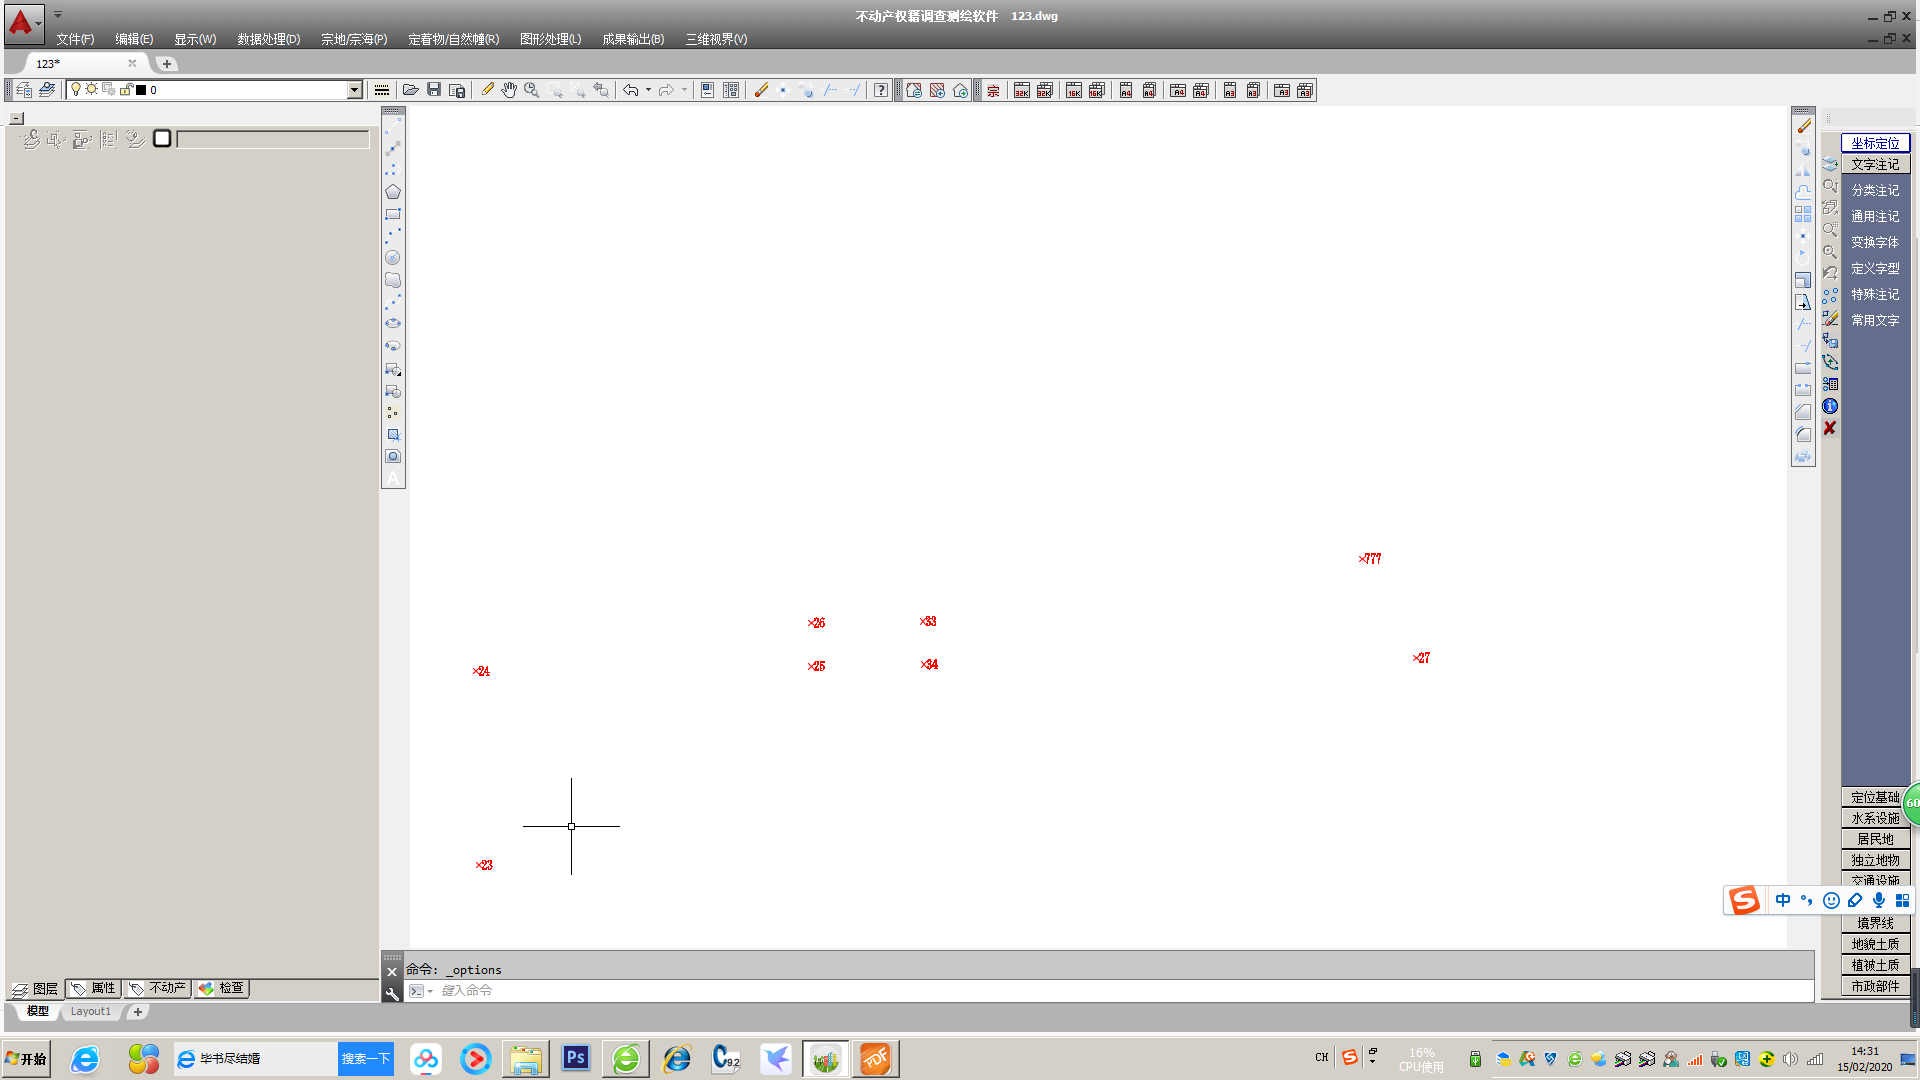Select the array grid tool in right toolbar
The width and height of the screenshot is (1920, 1080).
click(1803, 214)
